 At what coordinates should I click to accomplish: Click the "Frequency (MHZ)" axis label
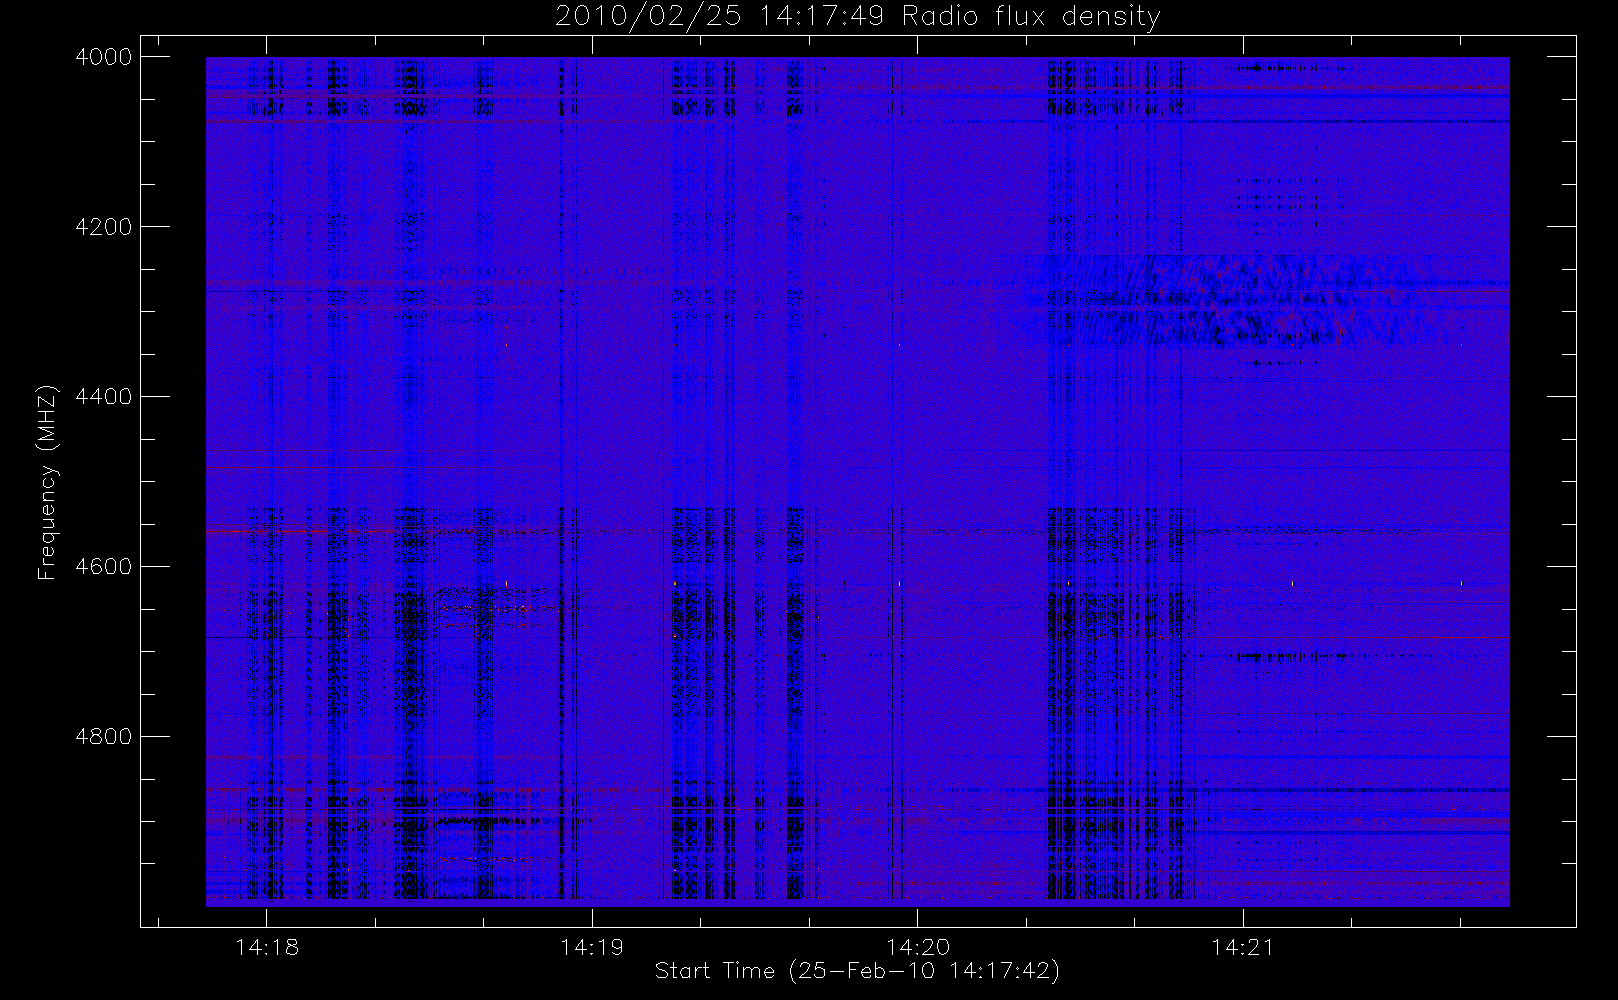[47, 483]
